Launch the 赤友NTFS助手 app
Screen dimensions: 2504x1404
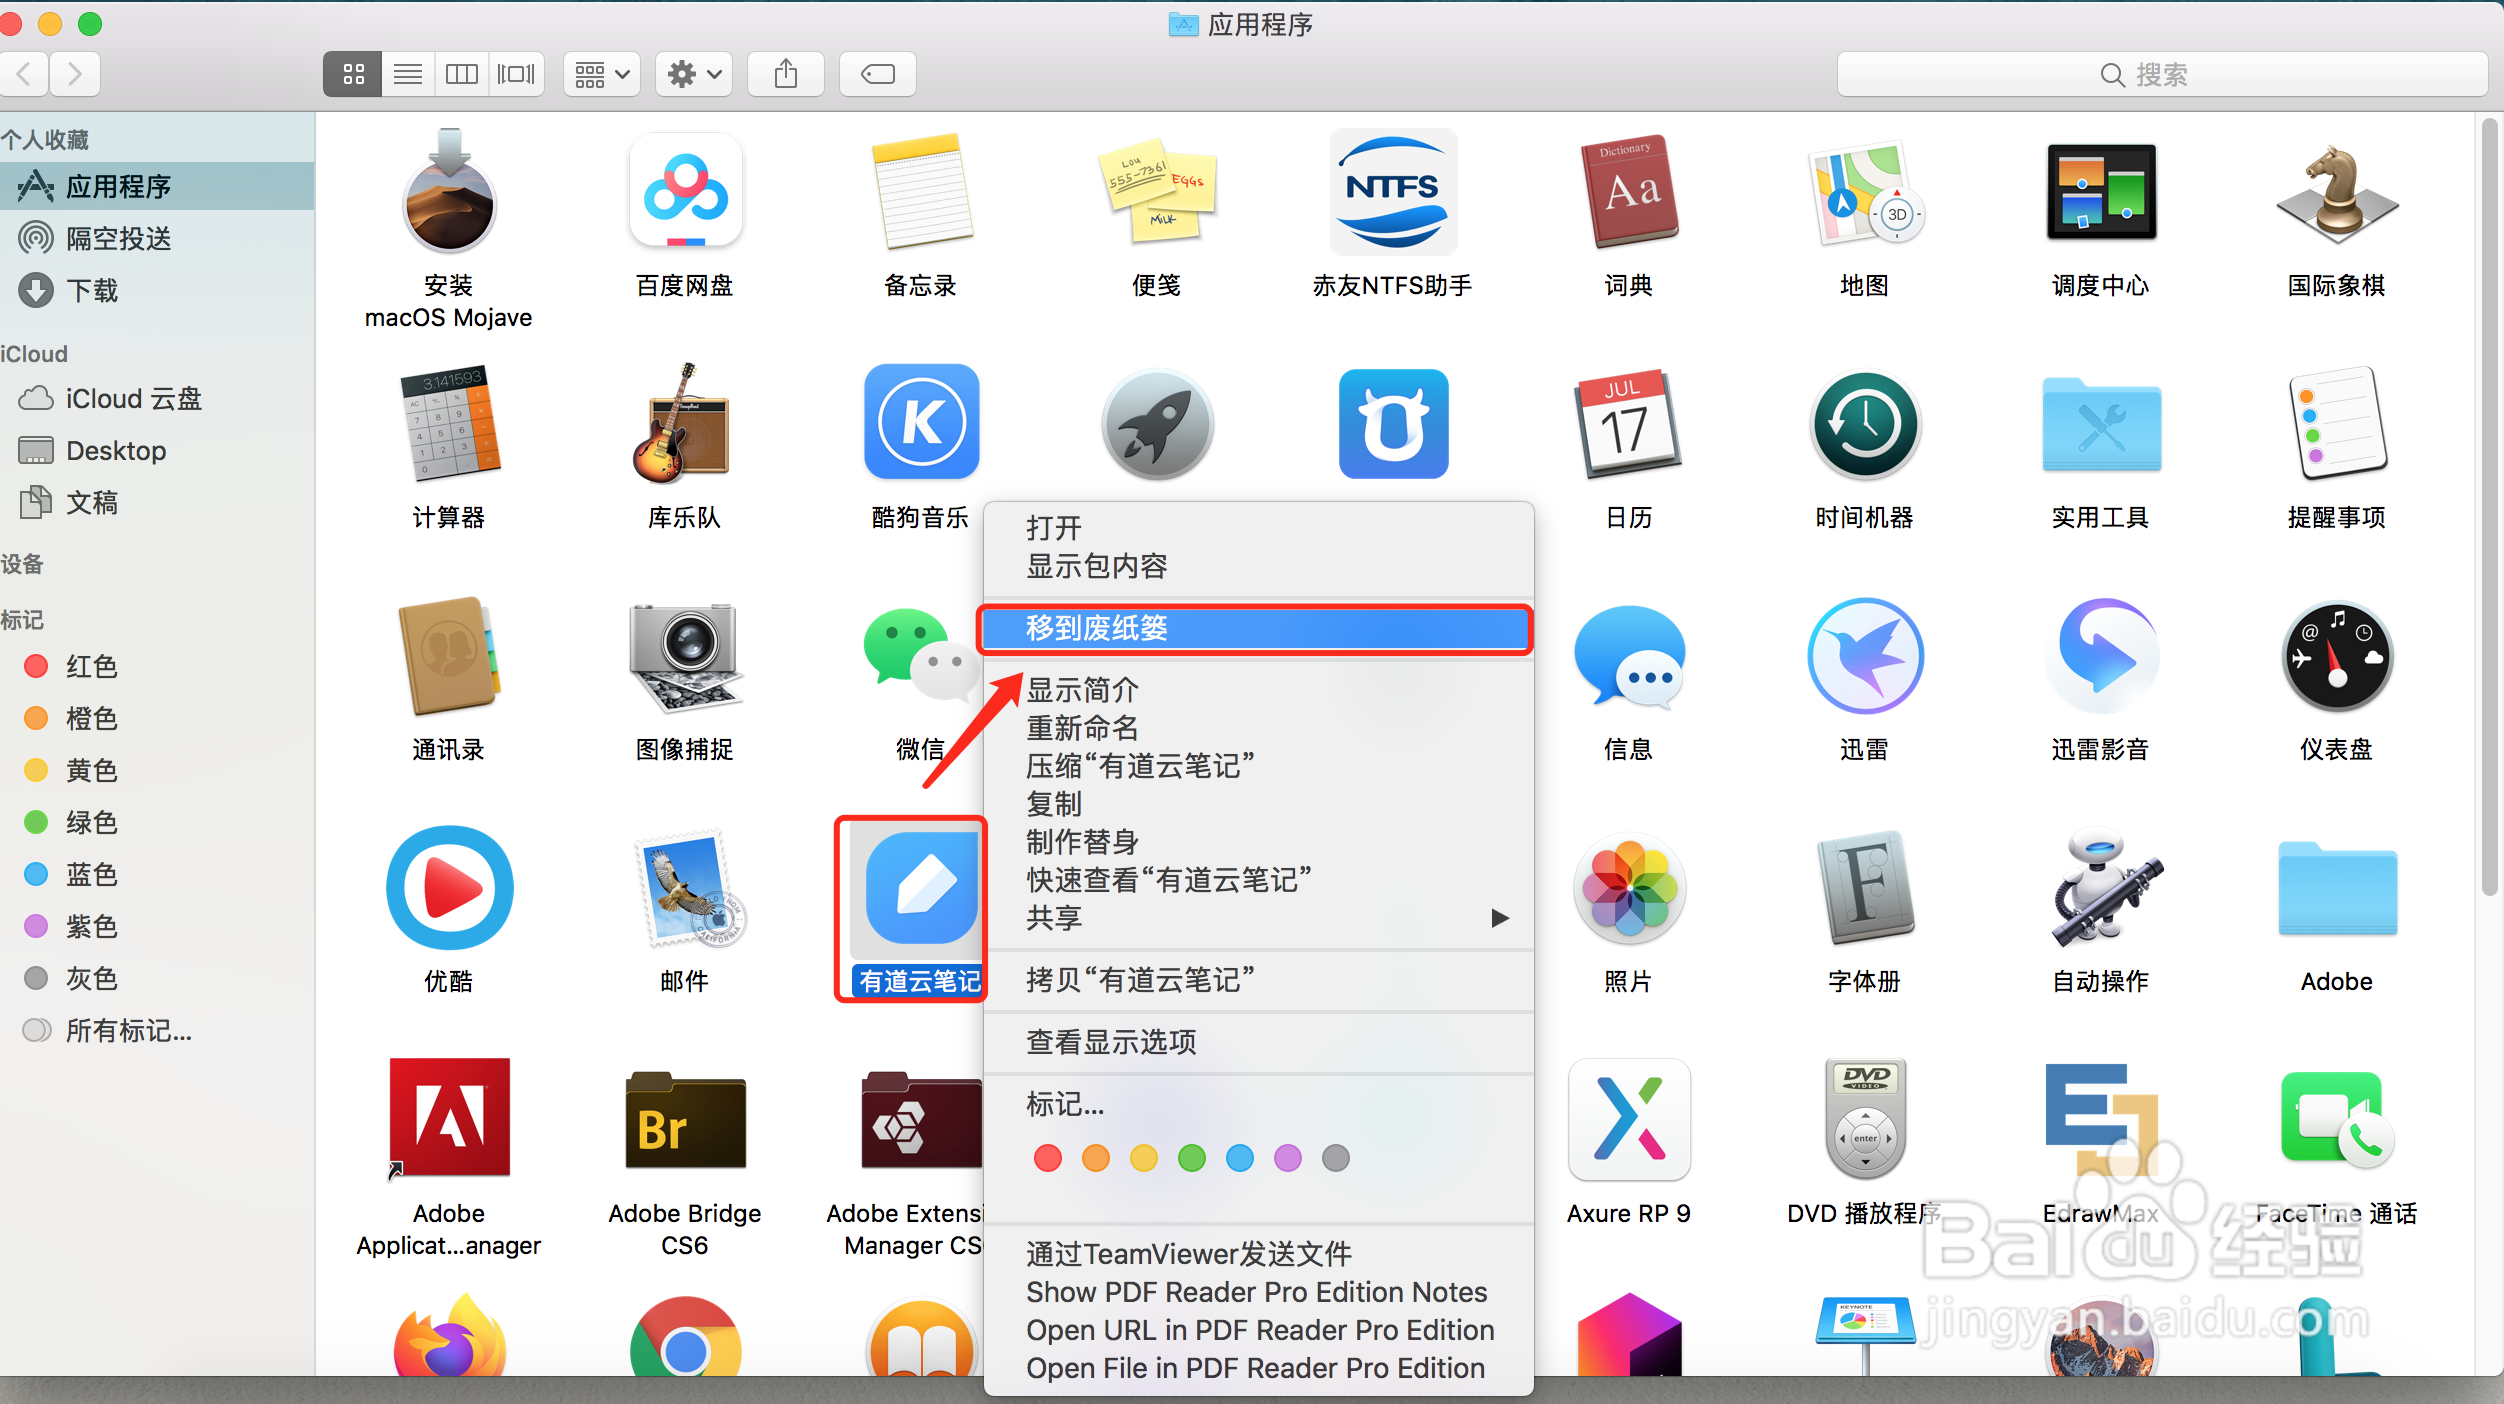pyautogui.click(x=1391, y=192)
